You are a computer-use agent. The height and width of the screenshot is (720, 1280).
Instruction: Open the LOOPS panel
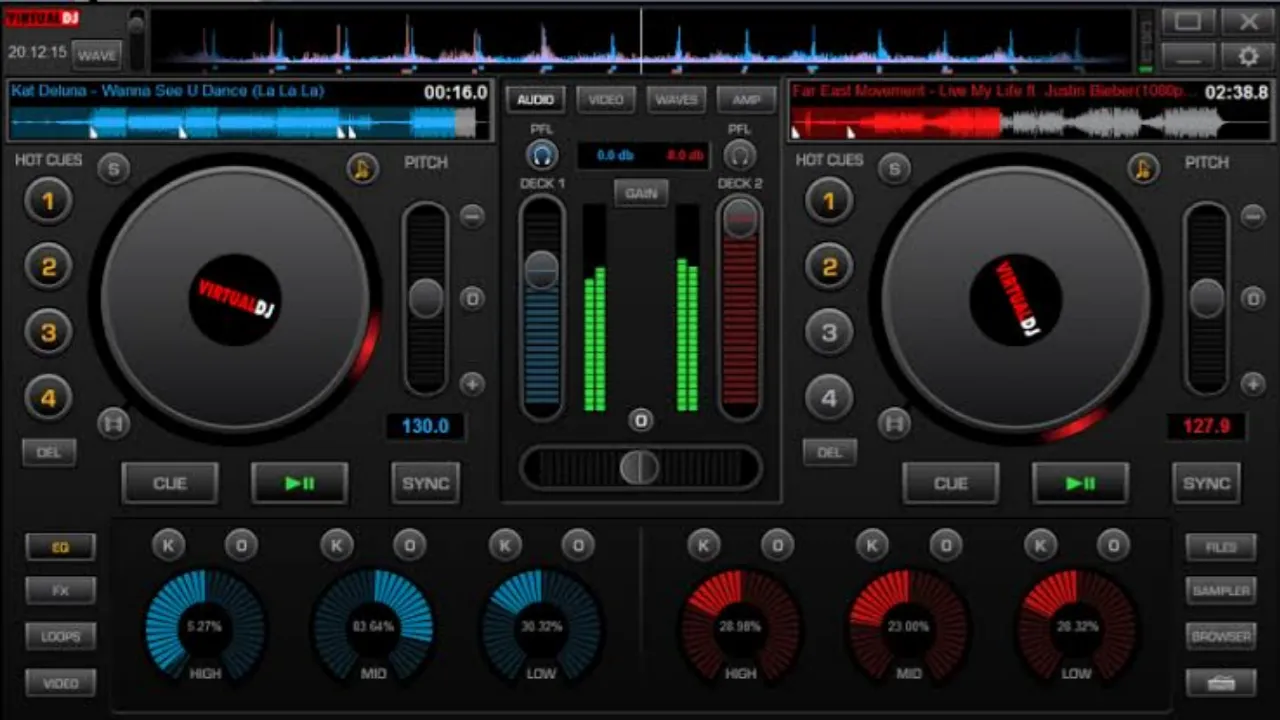pos(61,636)
